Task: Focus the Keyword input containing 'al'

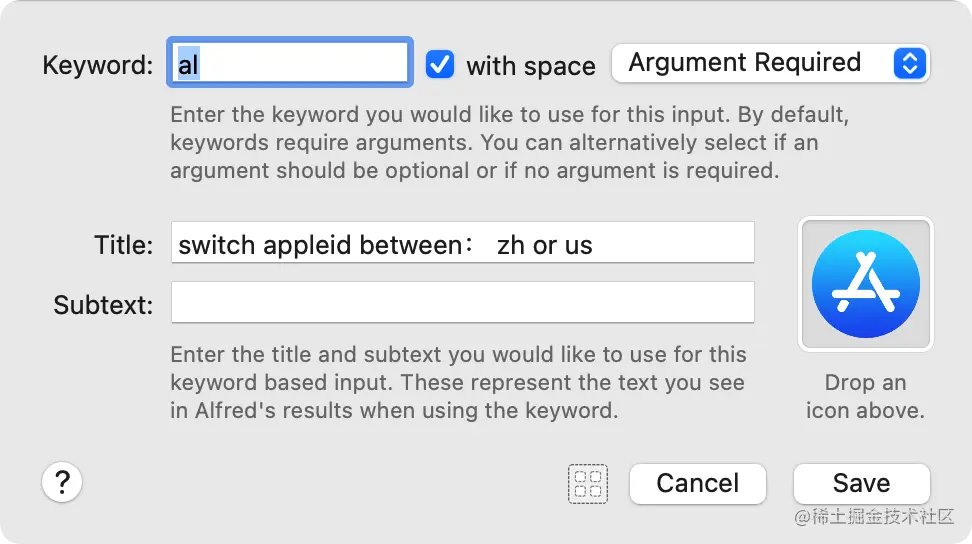Action: click(290, 64)
